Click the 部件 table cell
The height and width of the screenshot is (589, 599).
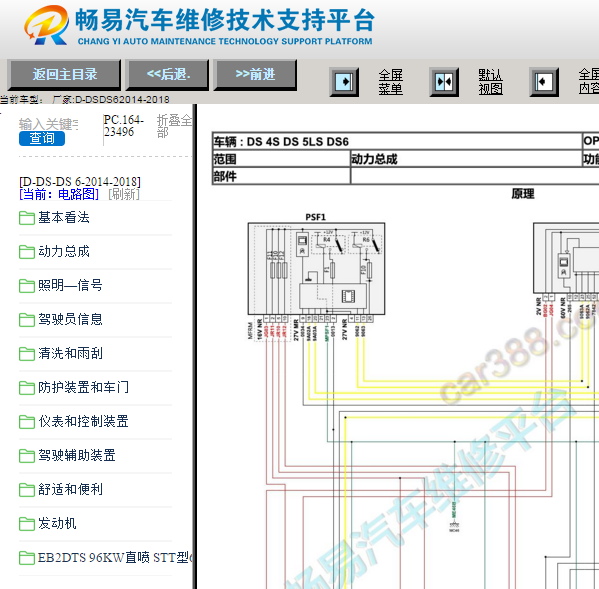tap(281, 176)
